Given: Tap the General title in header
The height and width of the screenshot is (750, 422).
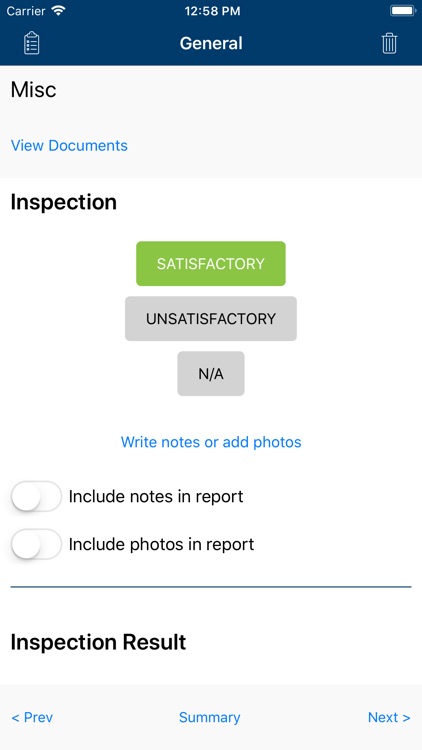Looking at the screenshot, I should point(211,43).
